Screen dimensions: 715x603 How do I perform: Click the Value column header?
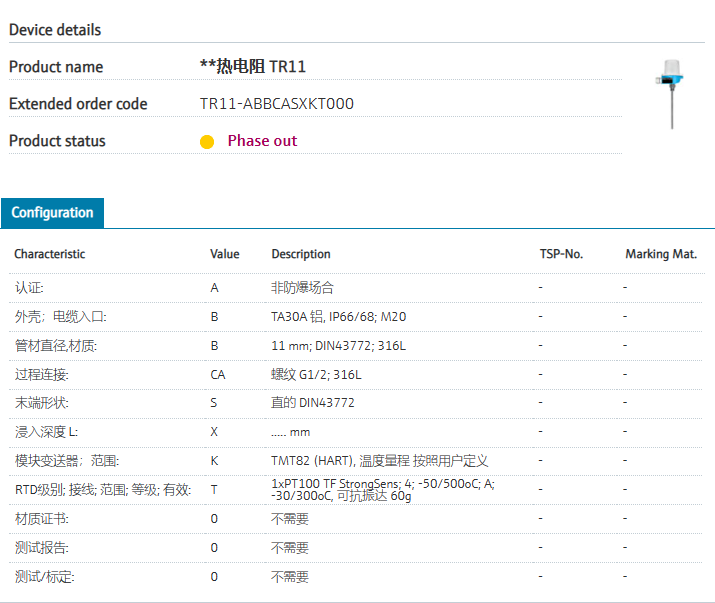(x=225, y=254)
